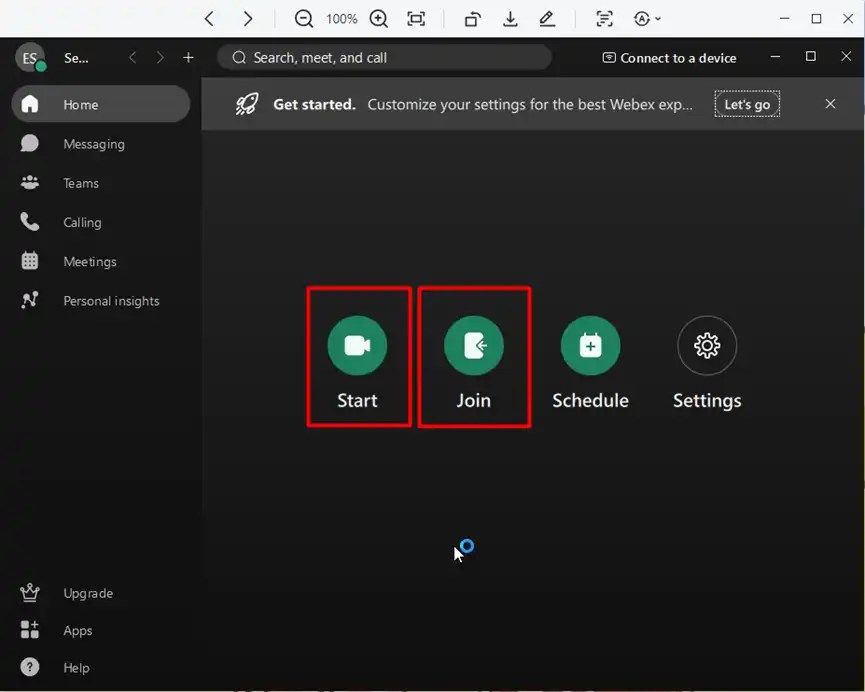
Task: Open Messaging from the sidebar
Action: pos(93,143)
